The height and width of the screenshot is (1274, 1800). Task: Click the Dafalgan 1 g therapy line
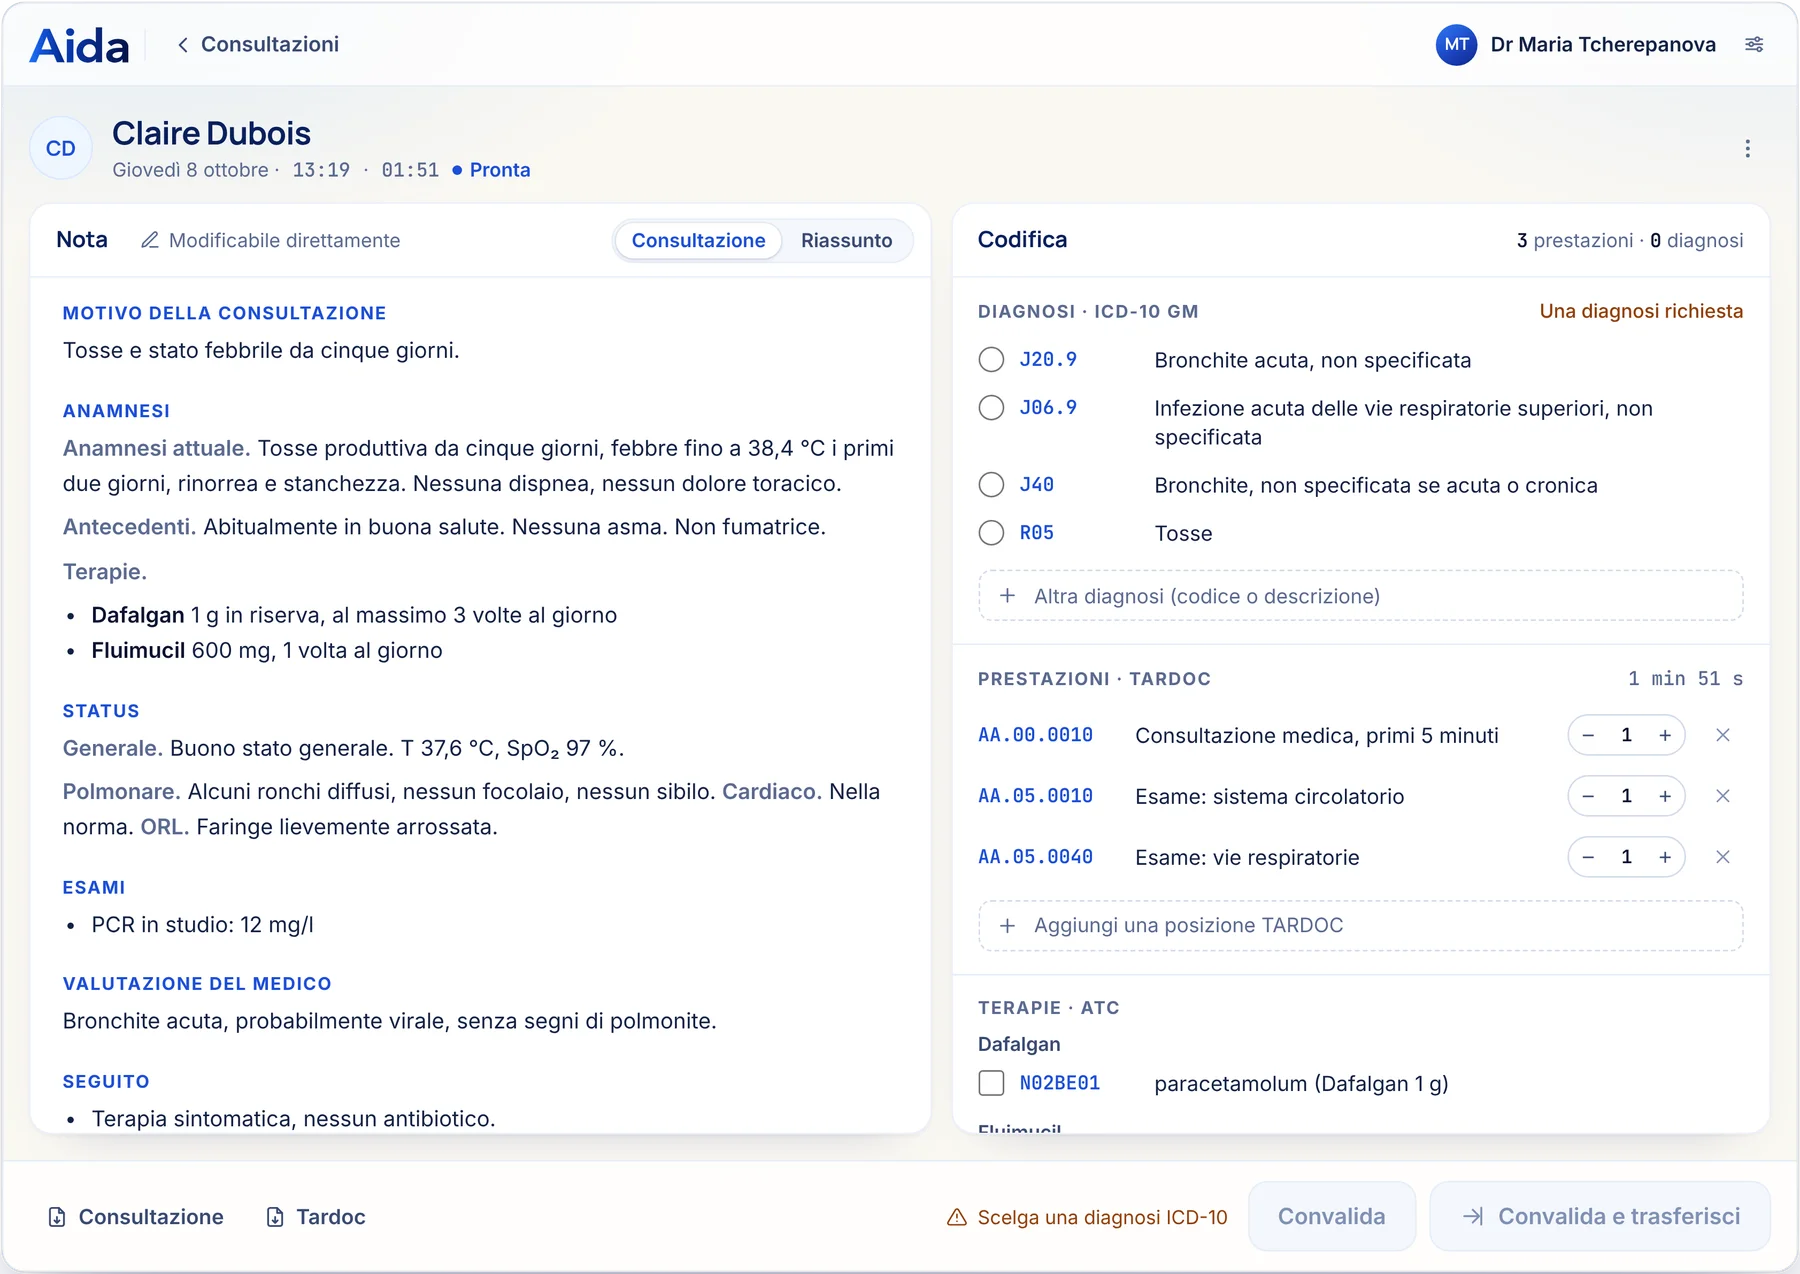(354, 615)
